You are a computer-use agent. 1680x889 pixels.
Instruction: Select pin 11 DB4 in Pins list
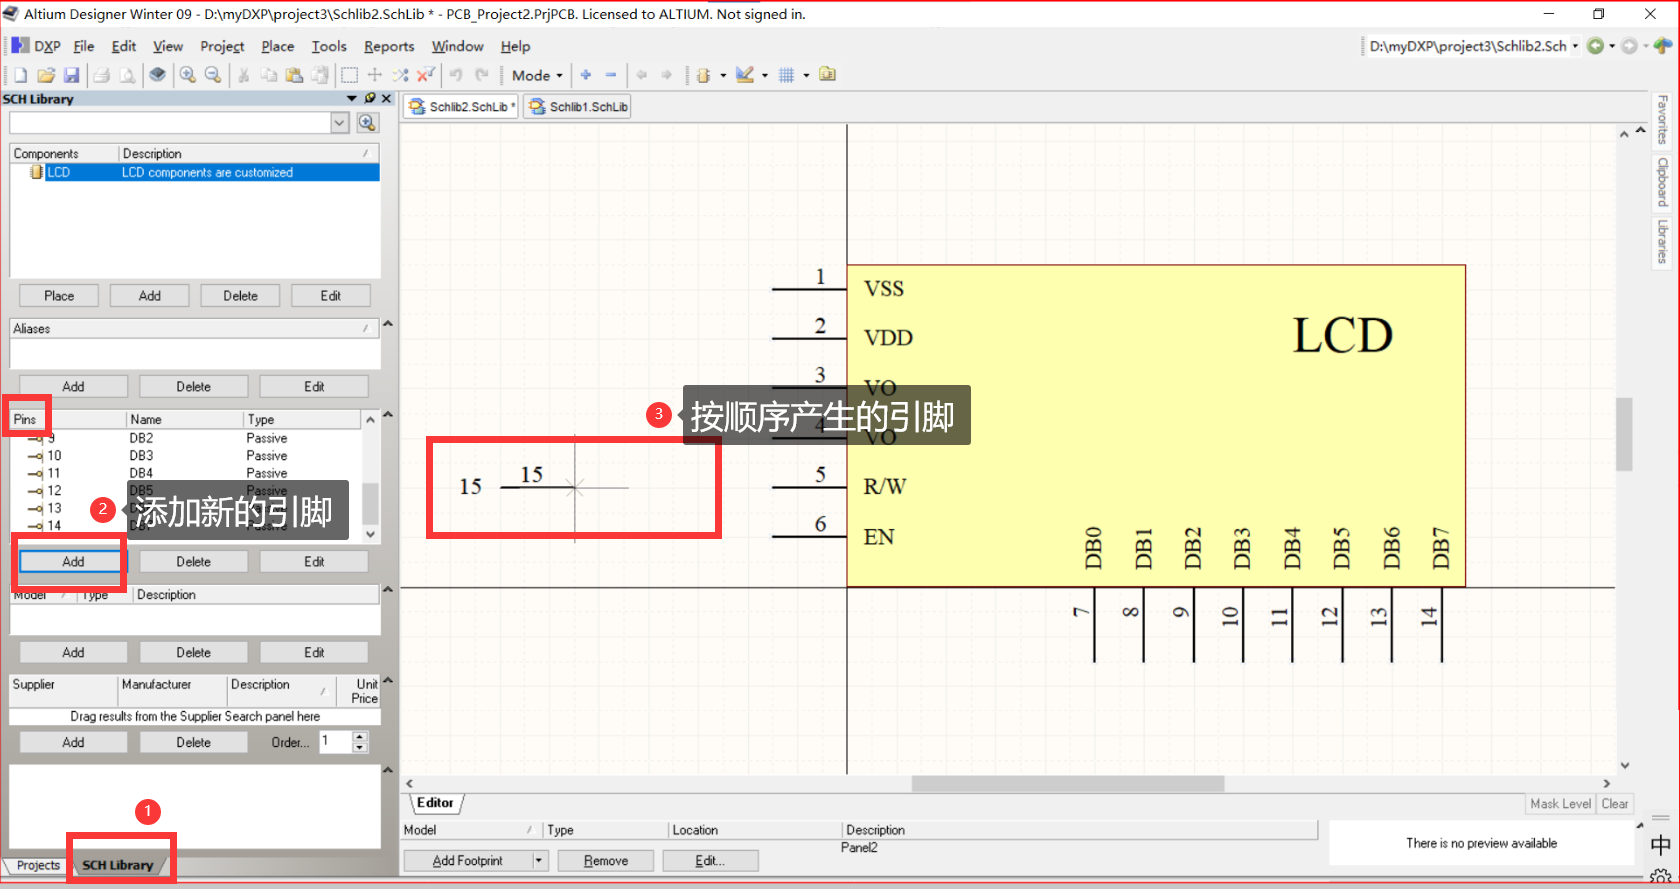click(187, 473)
